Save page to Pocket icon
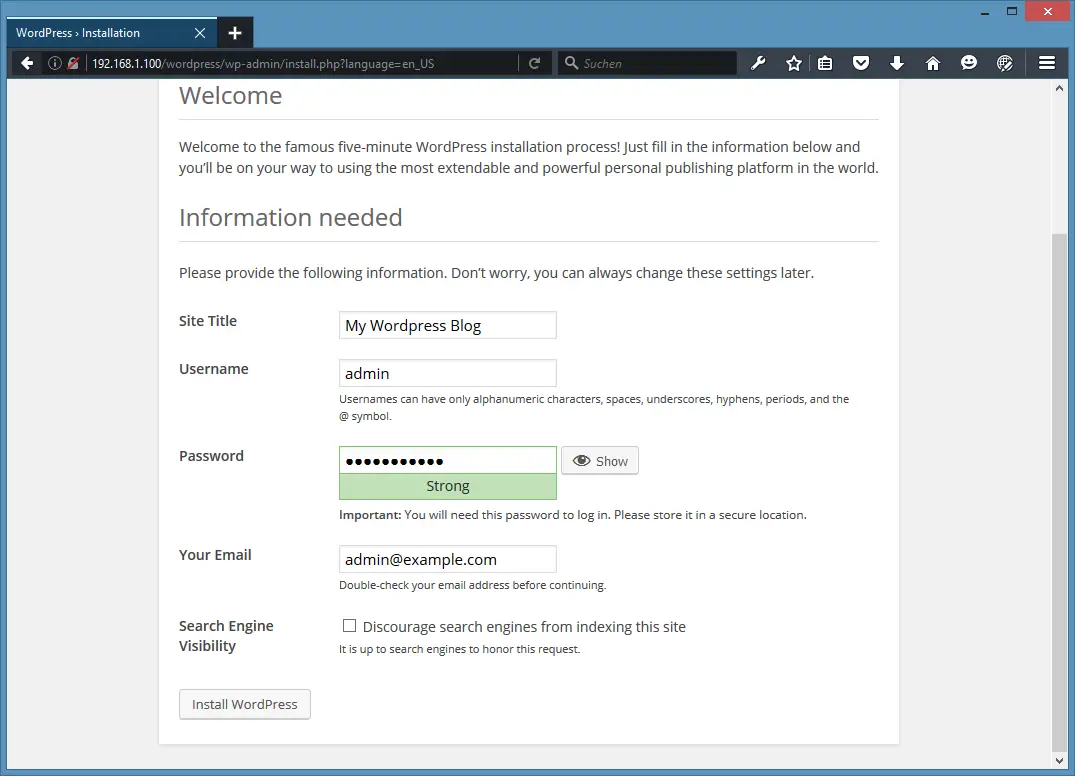Screen dimensions: 1075x776 coord(861,64)
